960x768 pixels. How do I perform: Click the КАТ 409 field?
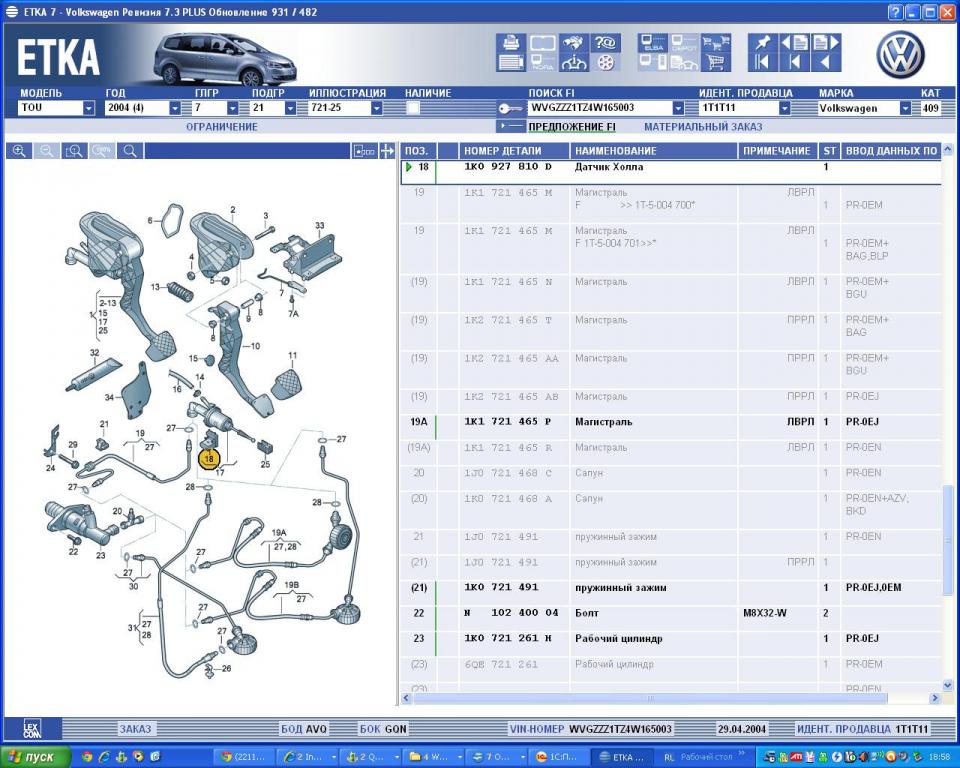tap(931, 108)
